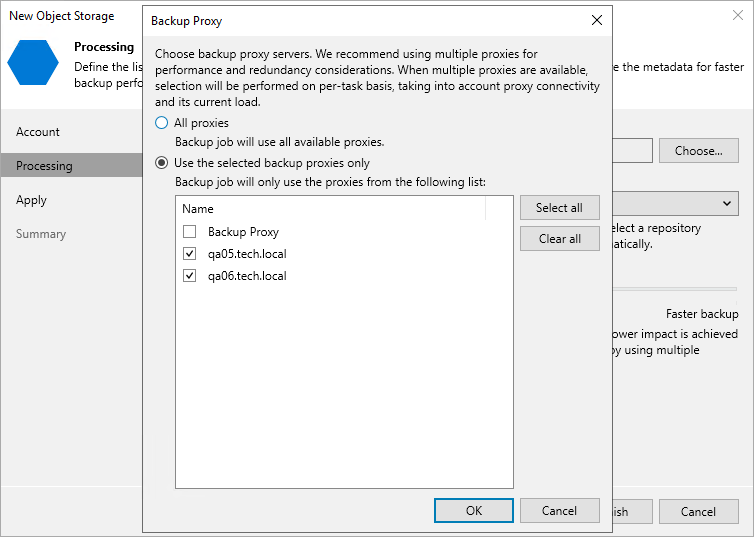Close the New Object Storage window

coord(738,15)
